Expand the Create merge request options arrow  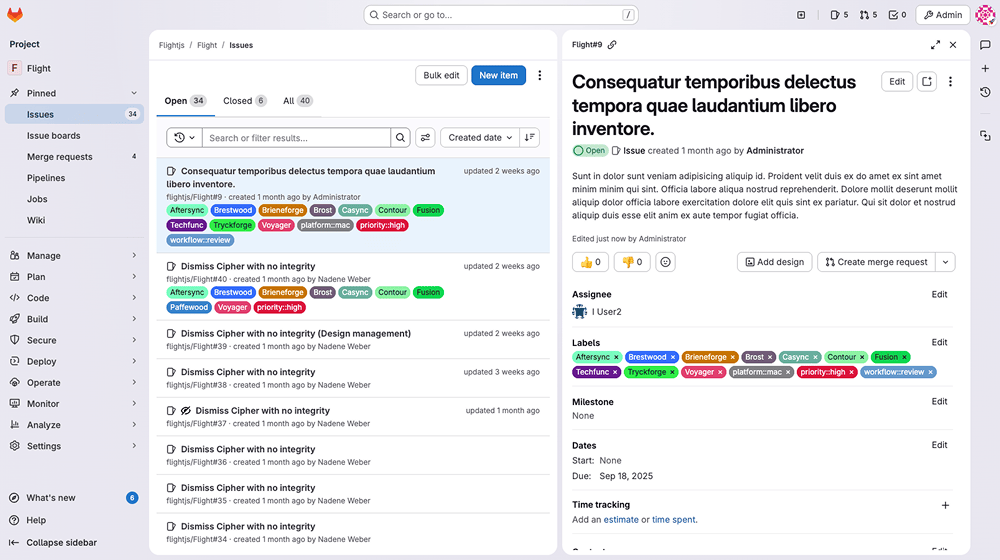[946, 262]
